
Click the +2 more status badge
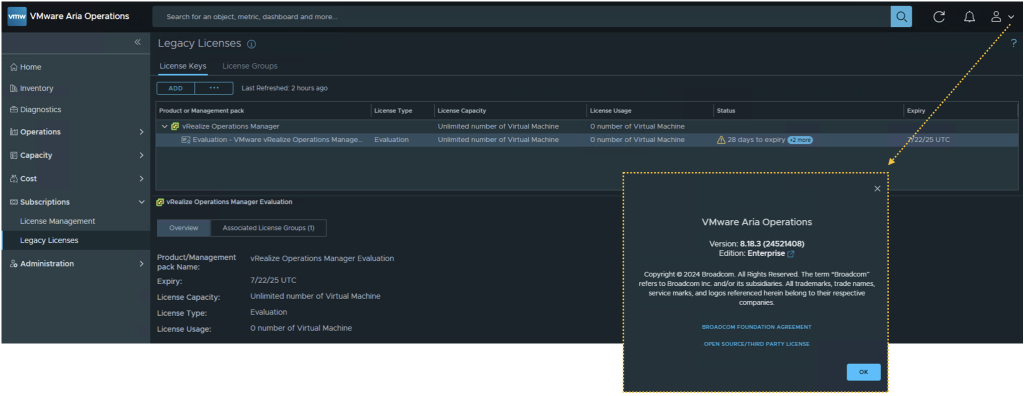click(800, 140)
